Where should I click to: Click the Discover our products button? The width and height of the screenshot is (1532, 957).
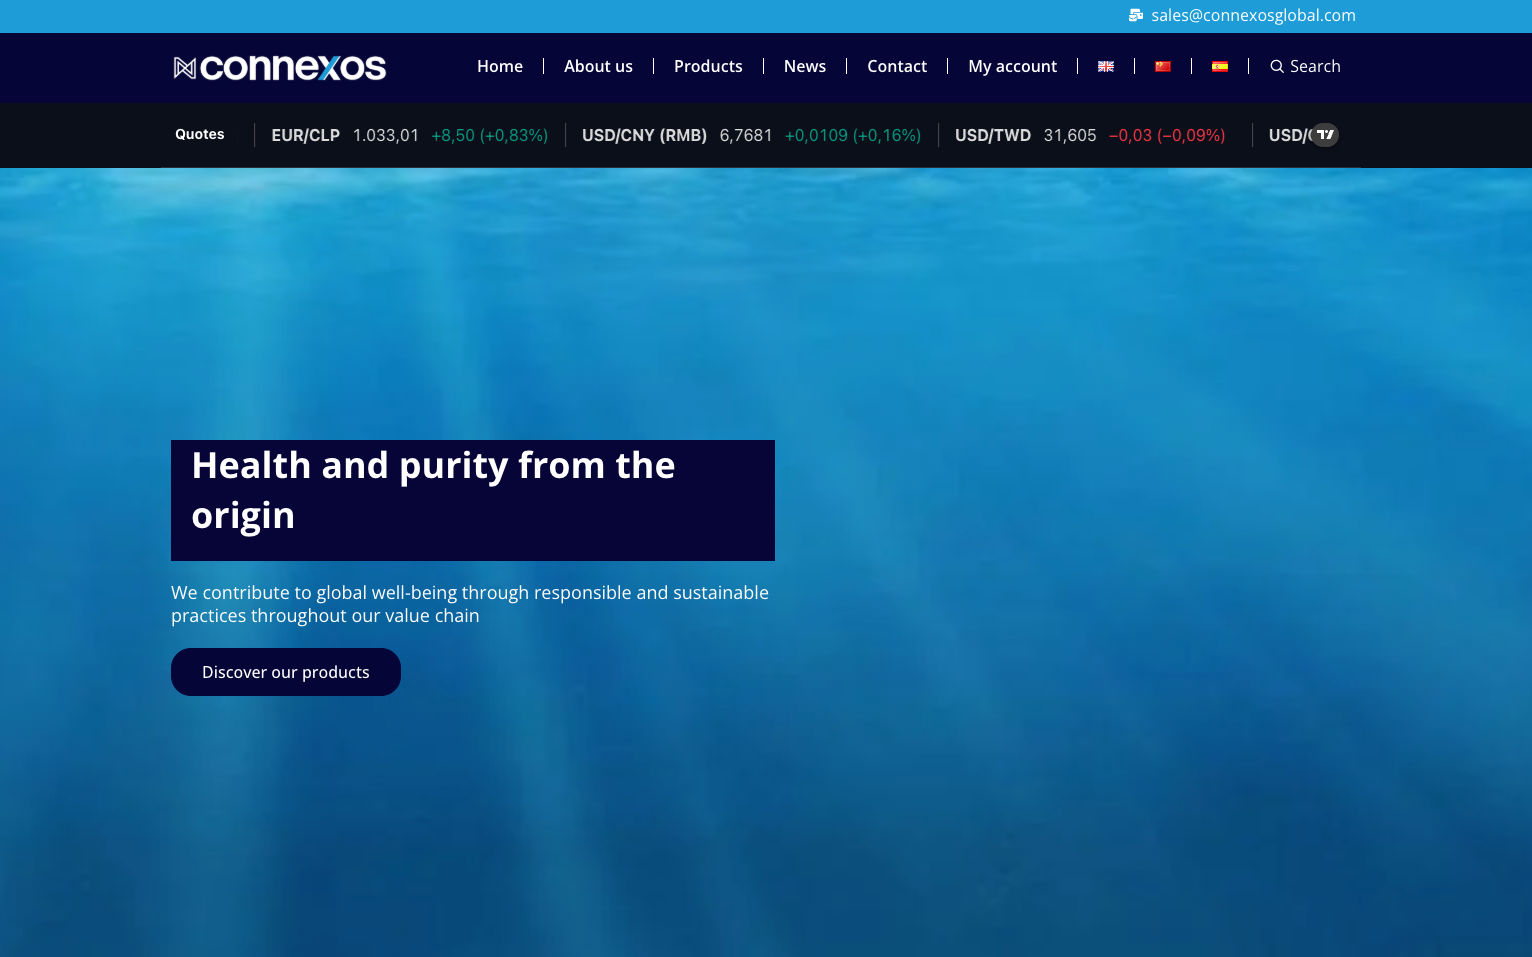pyautogui.click(x=286, y=672)
